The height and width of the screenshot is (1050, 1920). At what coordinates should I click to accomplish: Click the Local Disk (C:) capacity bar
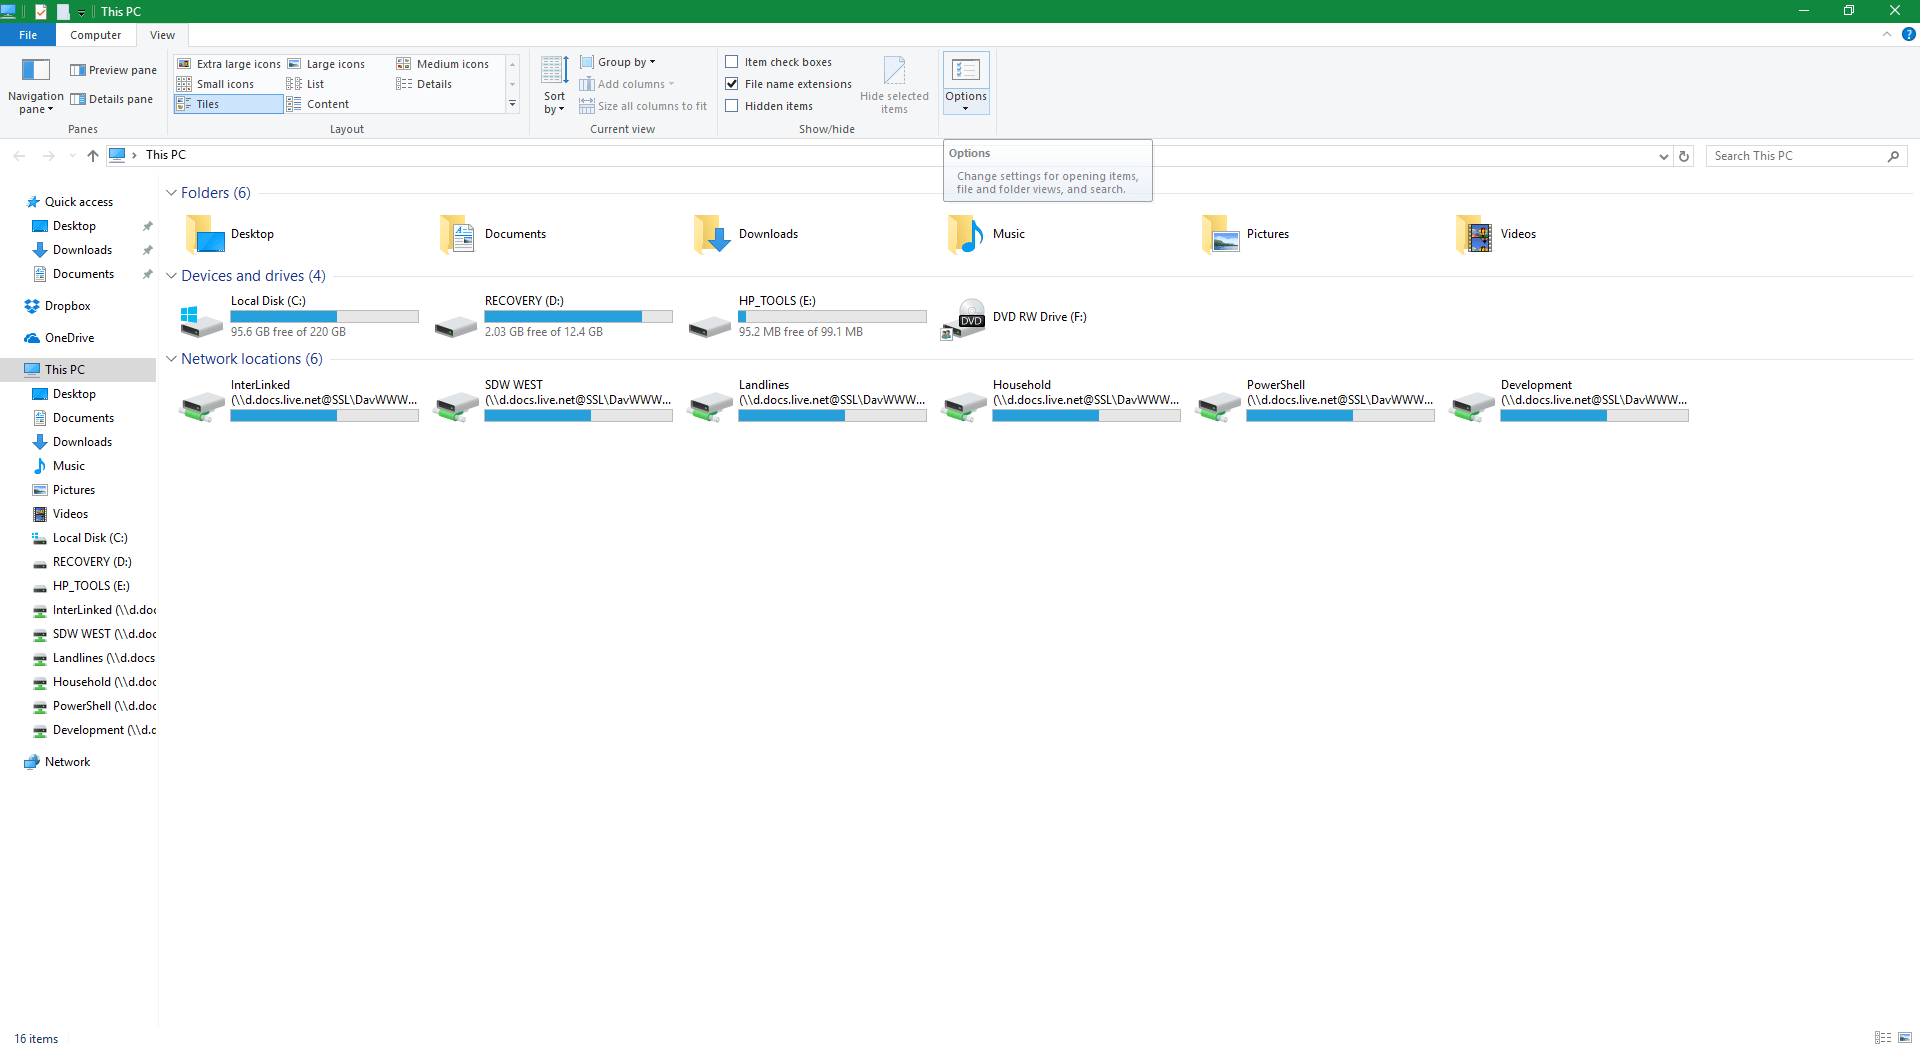click(324, 316)
